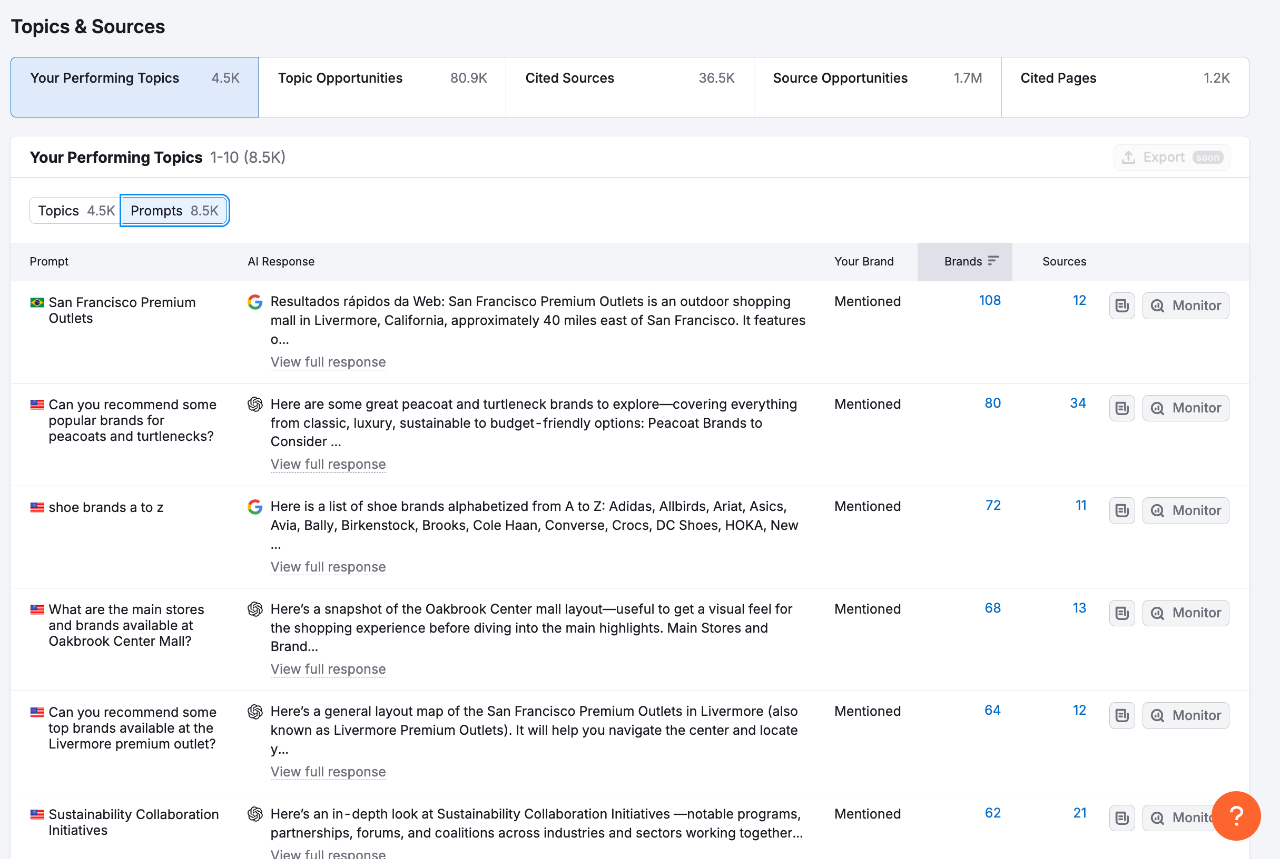Click details icon in Oakbrook Center Mall row

click(x=1122, y=613)
